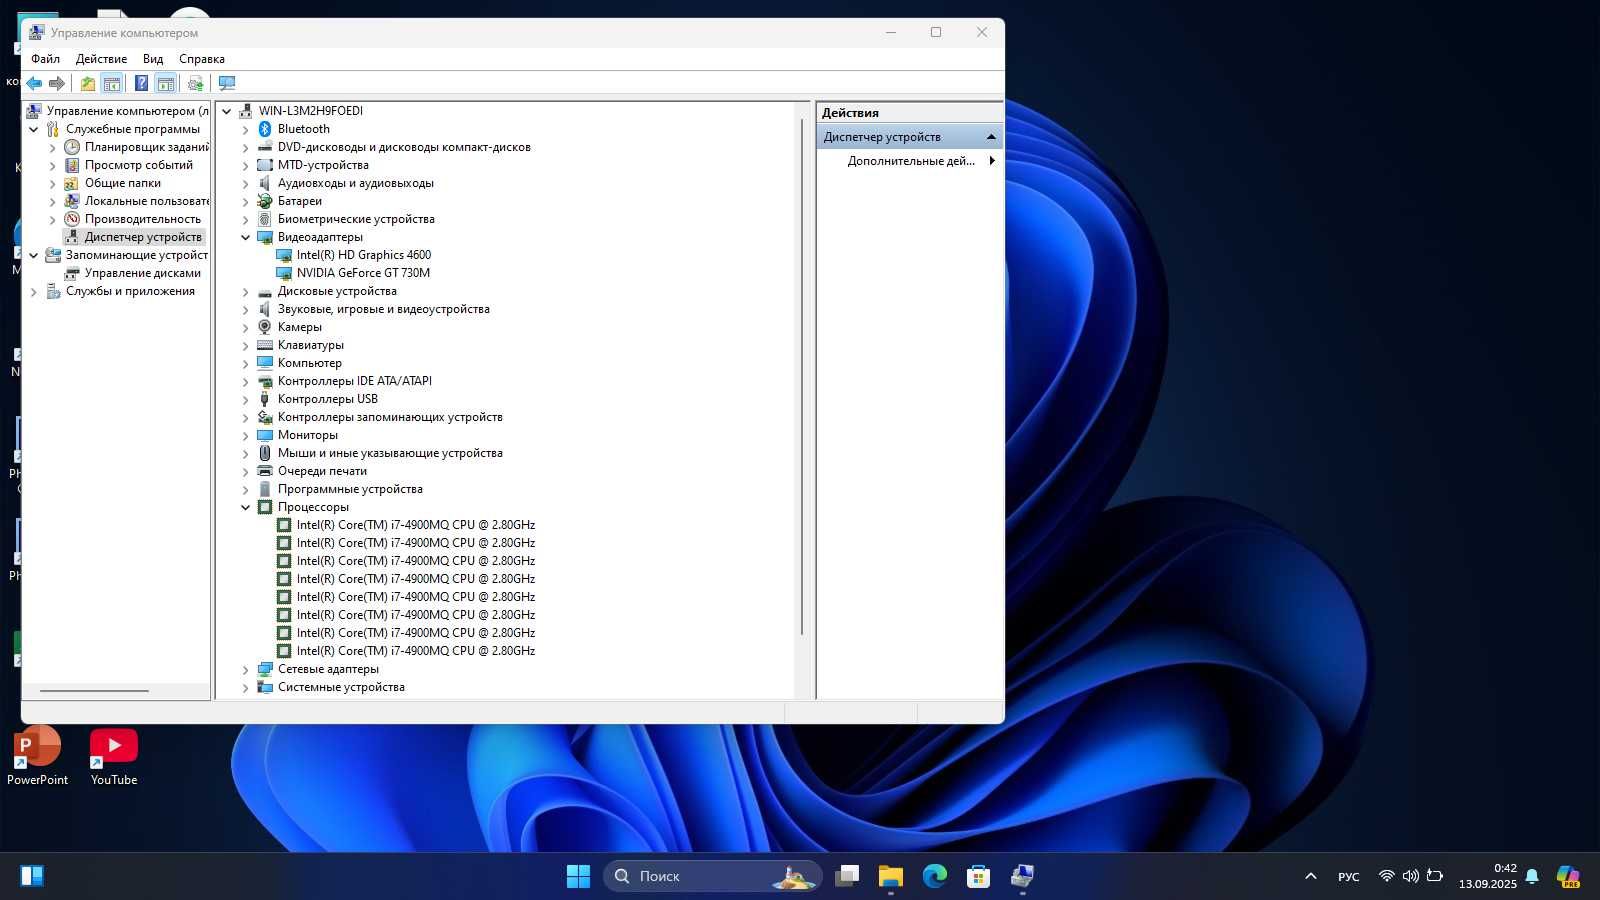Toggle the Action pane toolbar icon

pyautogui.click(x=165, y=83)
